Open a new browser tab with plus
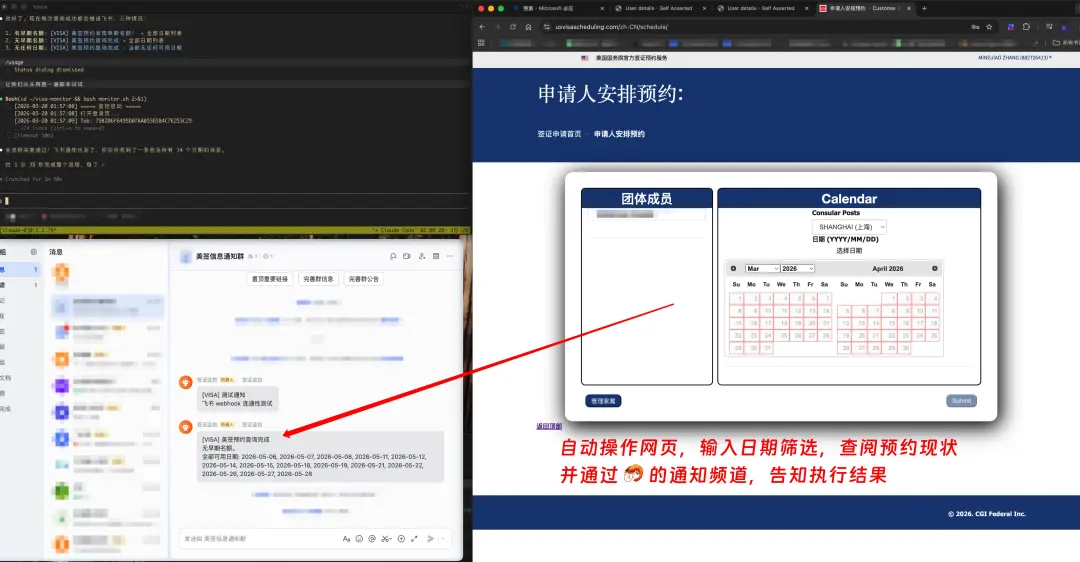The height and width of the screenshot is (562, 1080). tap(924, 8)
